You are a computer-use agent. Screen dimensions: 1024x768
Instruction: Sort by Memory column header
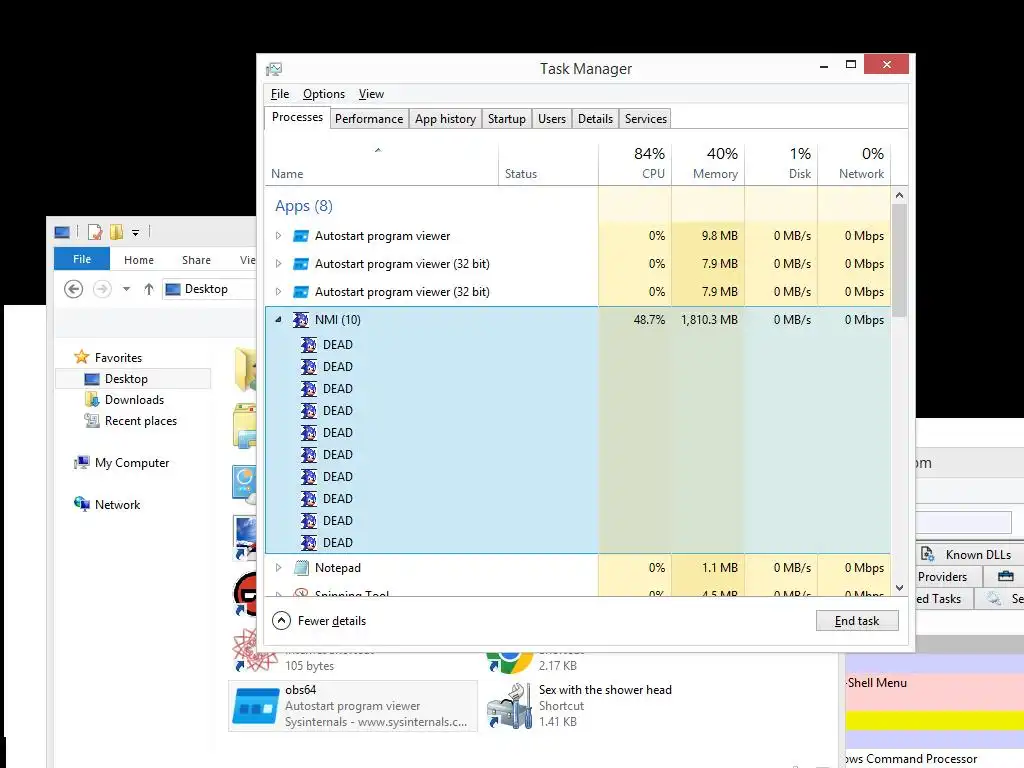point(708,163)
